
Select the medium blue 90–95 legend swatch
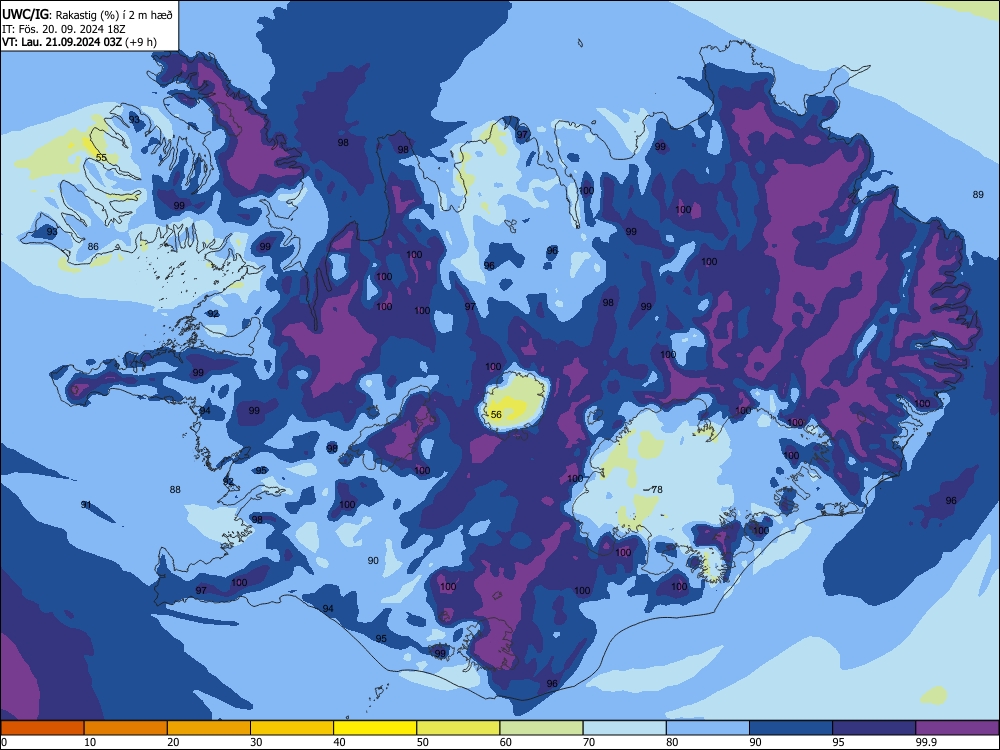pyautogui.click(x=791, y=728)
